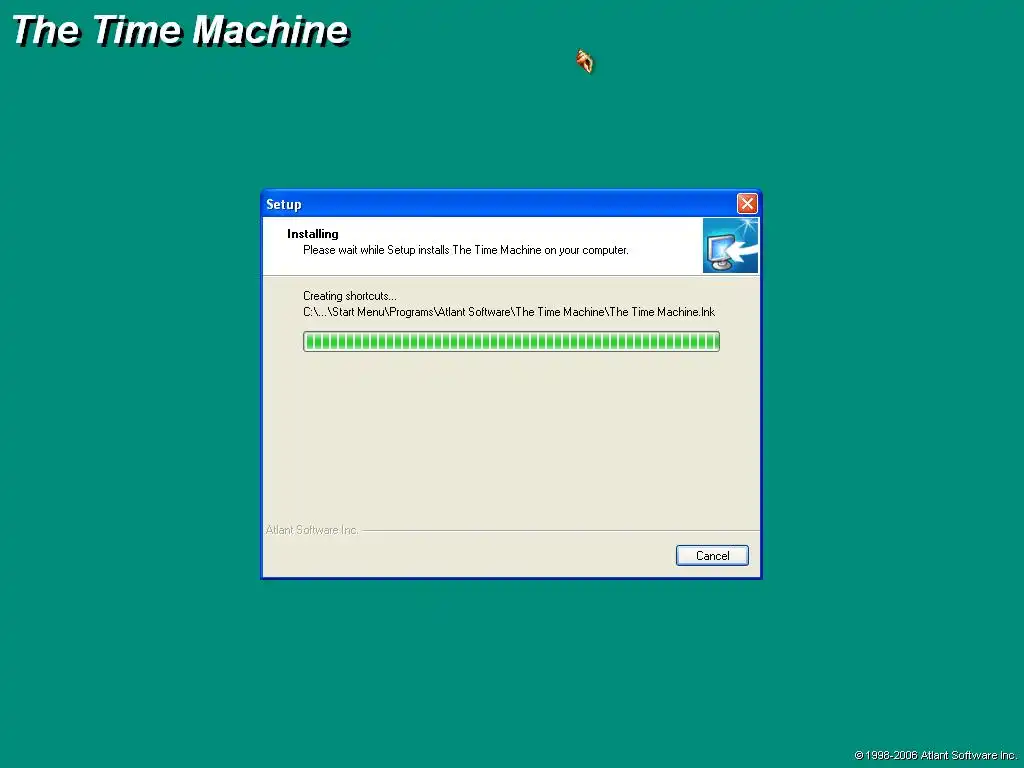Click the Setup title bar text
1024x768 pixels.
pyautogui.click(x=283, y=204)
